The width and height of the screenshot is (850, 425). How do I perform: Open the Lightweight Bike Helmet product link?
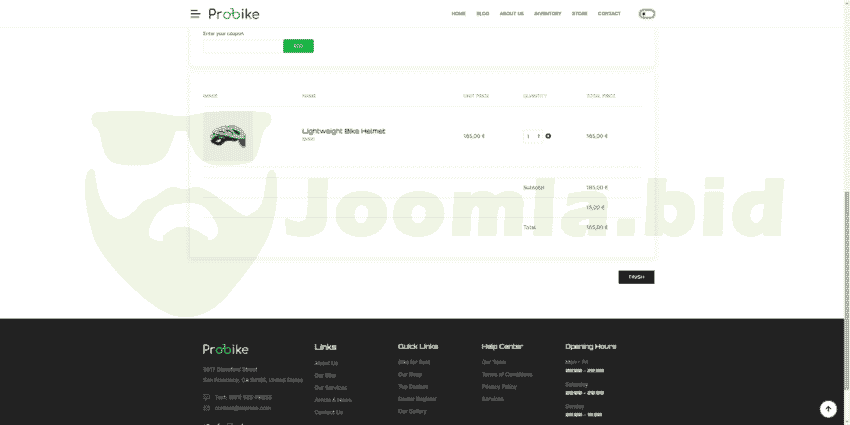[343, 131]
